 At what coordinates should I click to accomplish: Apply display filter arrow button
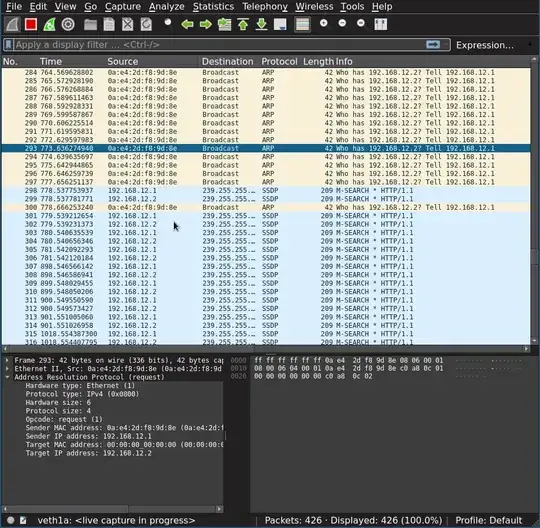433,44
